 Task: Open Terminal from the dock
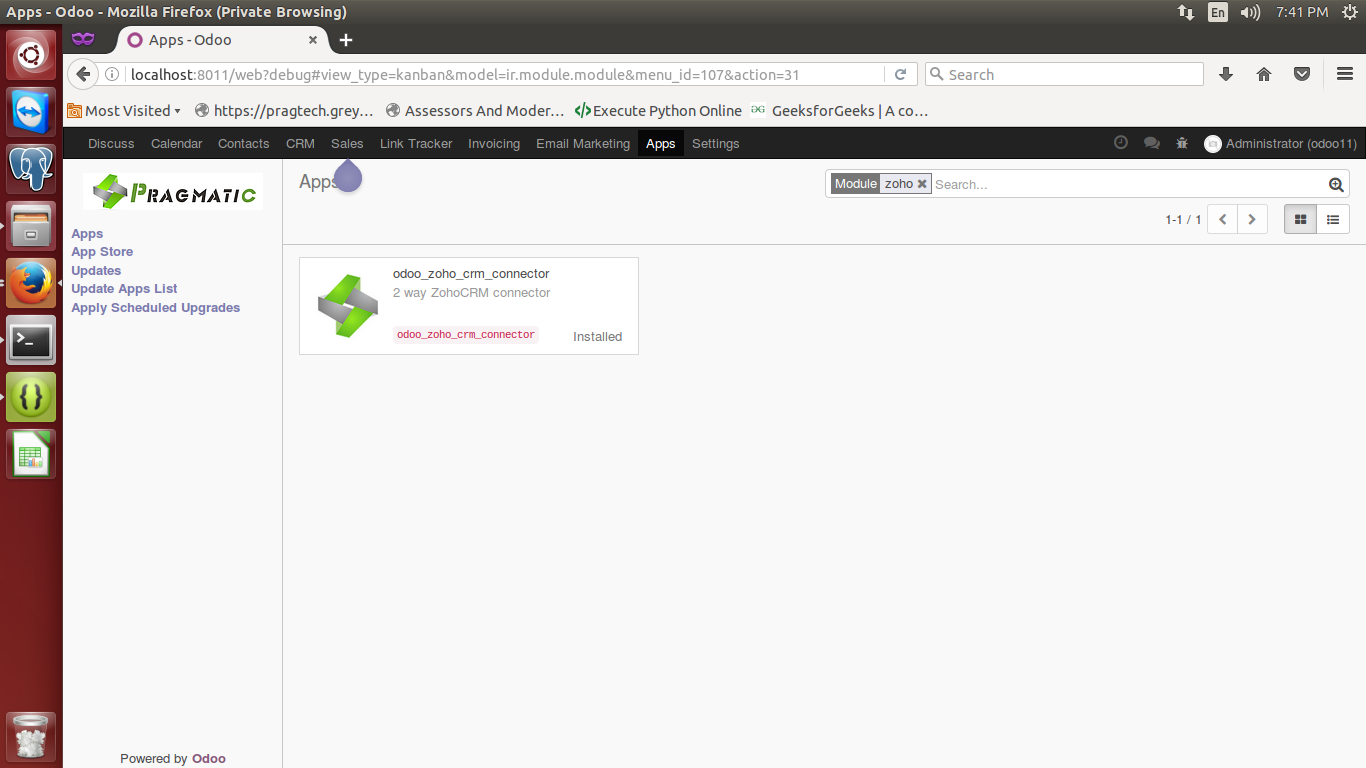31,341
